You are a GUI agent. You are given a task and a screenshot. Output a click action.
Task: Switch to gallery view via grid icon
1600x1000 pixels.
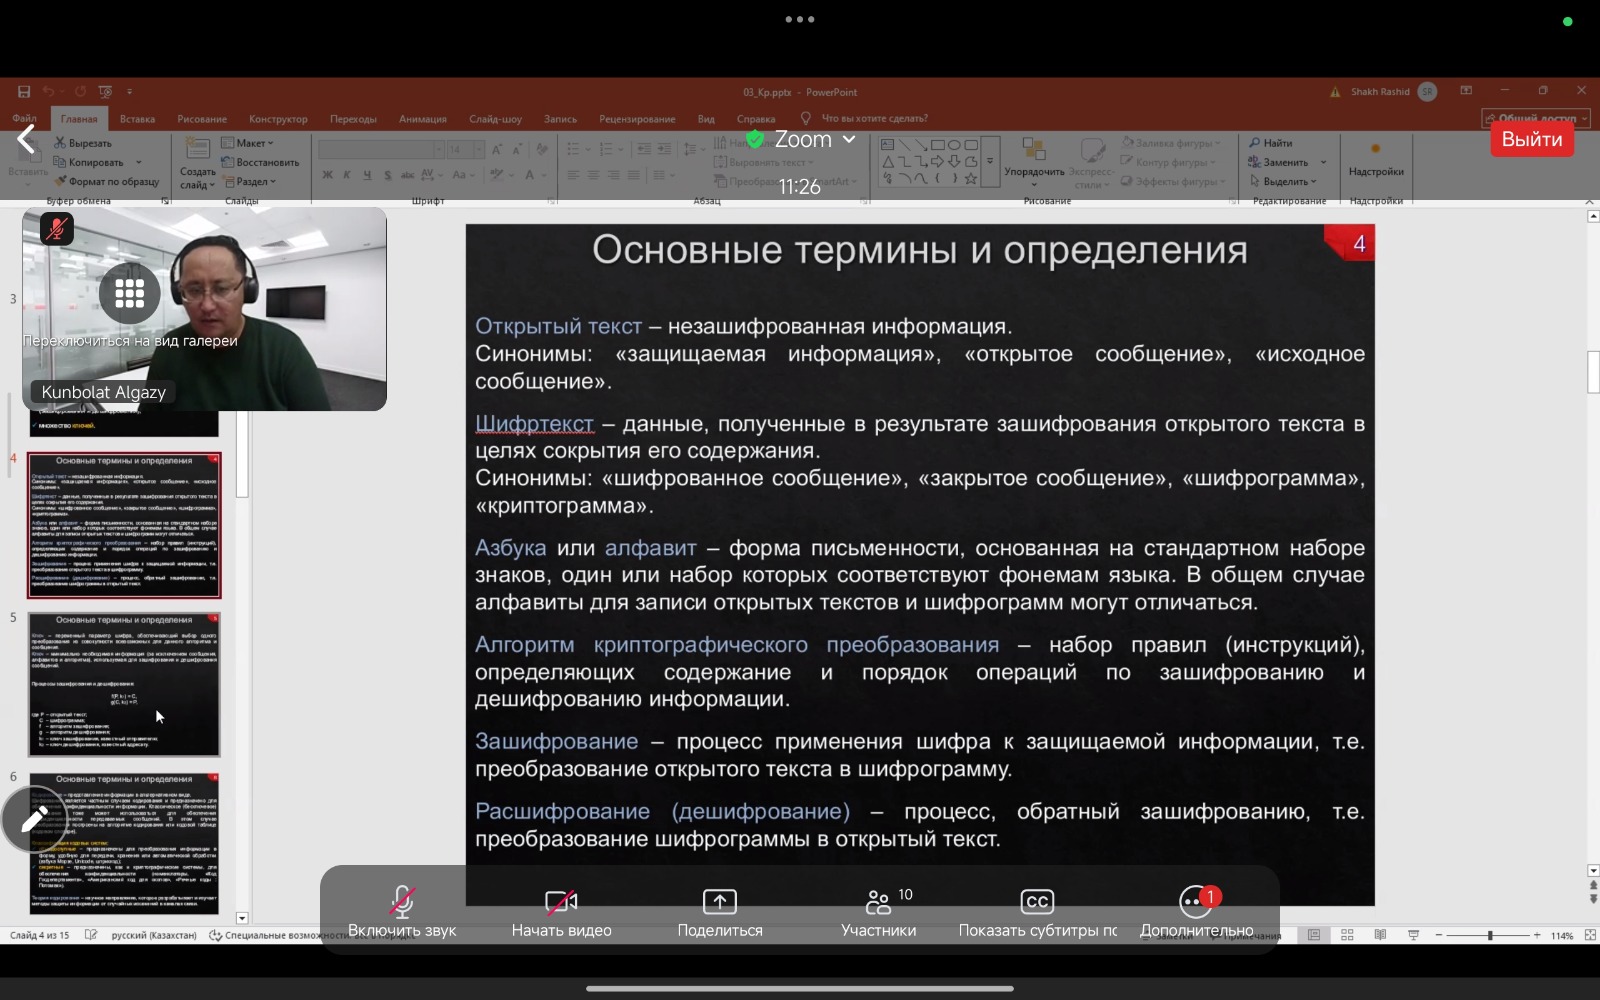tap(129, 292)
